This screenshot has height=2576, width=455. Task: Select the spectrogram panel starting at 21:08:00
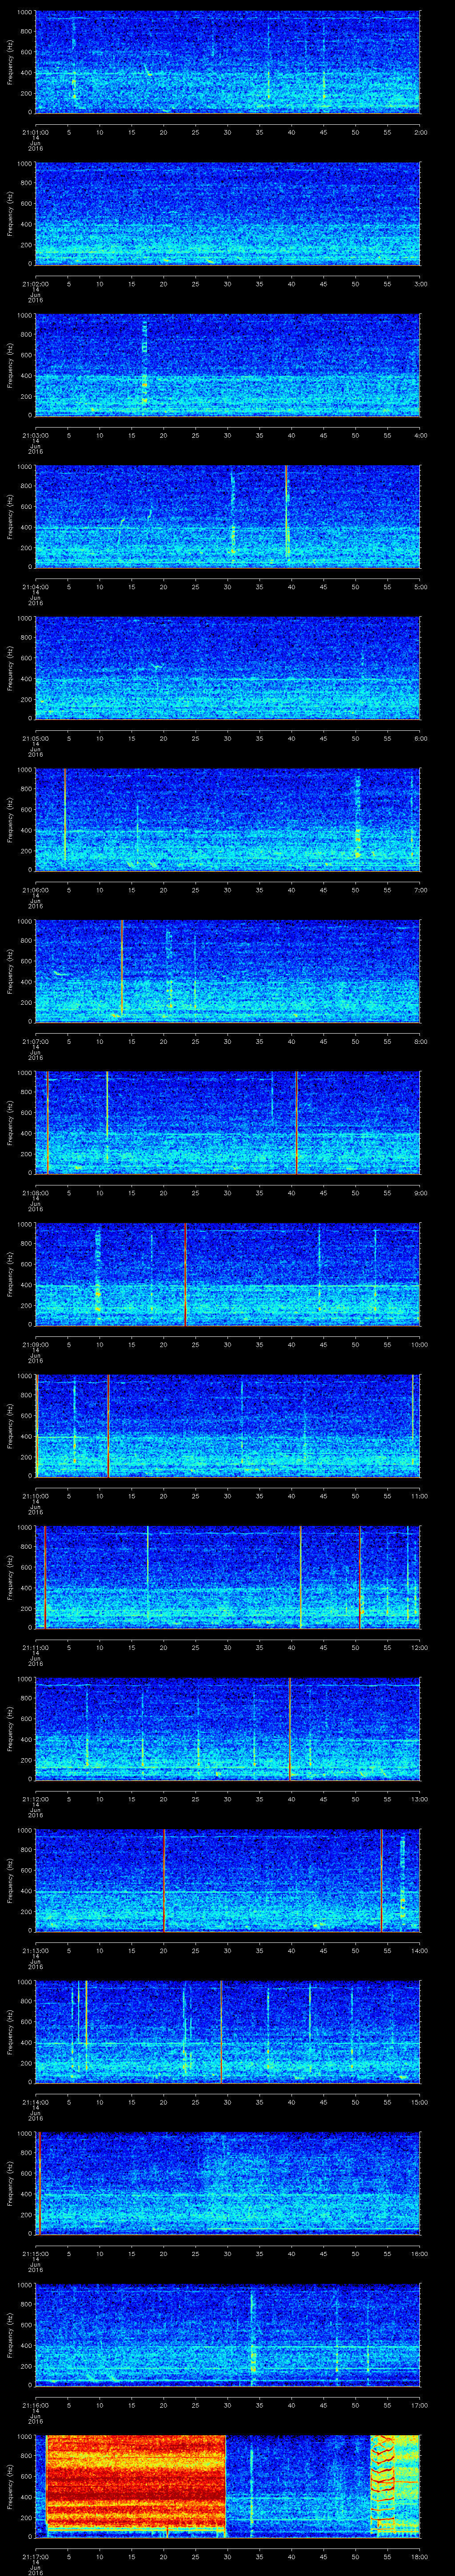tap(227, 1122)
